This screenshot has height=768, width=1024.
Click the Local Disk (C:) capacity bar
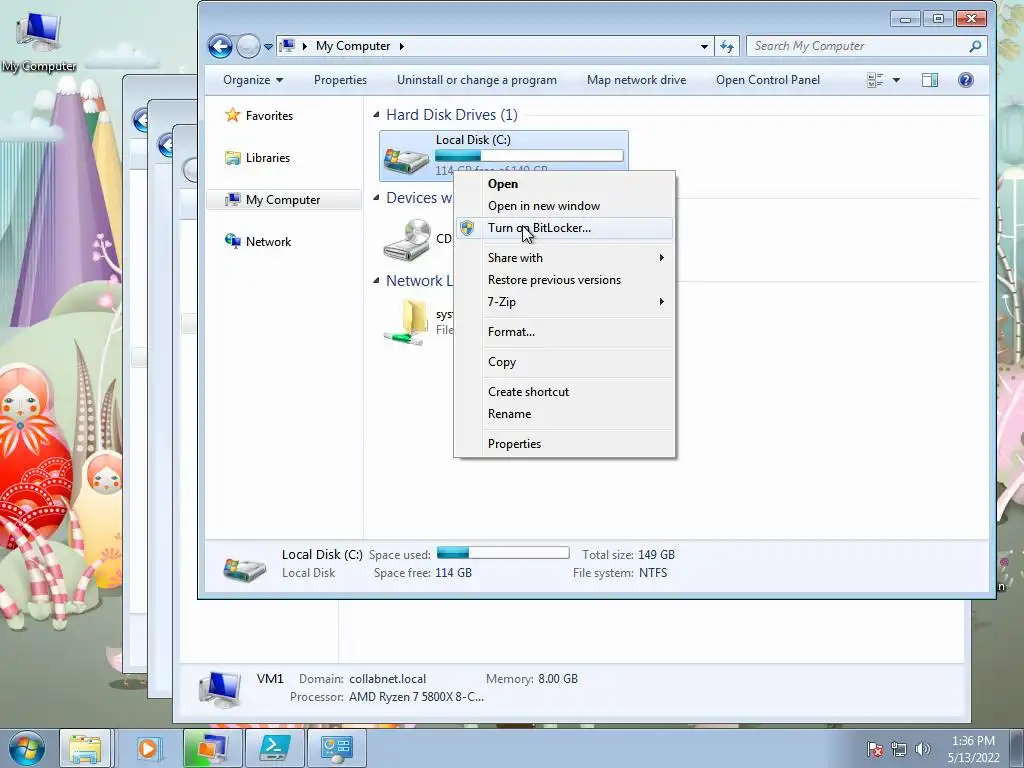tap(529, 155)
